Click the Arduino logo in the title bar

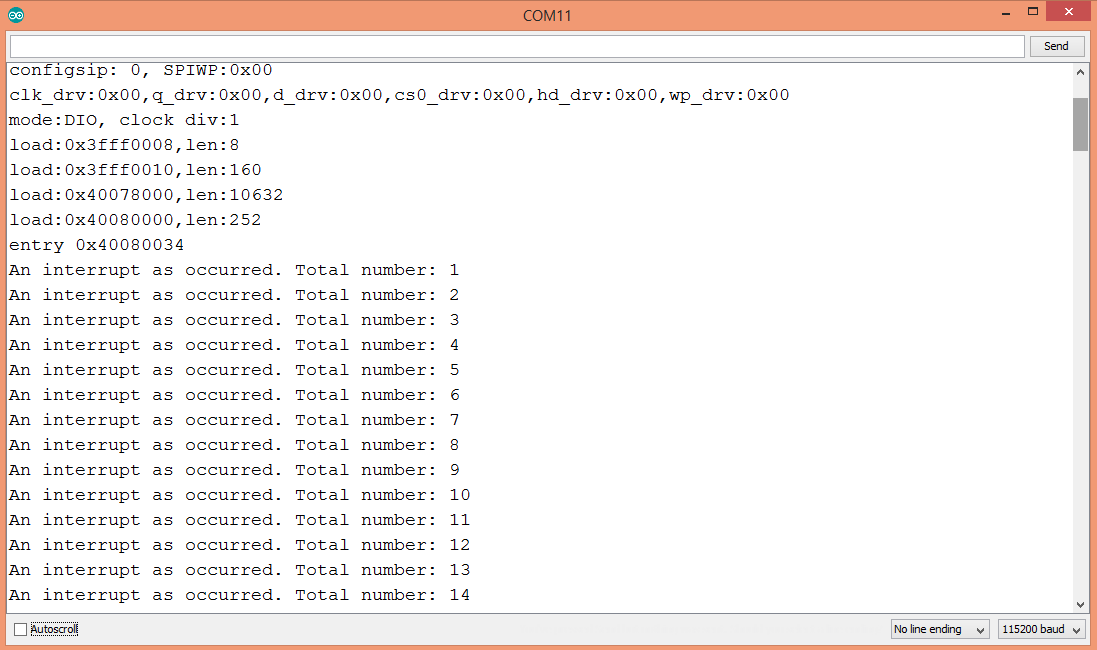pos(16,14)
